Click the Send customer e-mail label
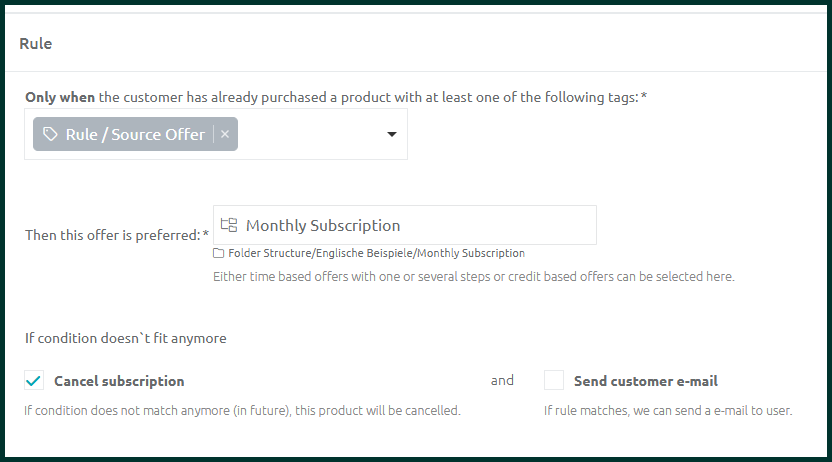This screenshot has width=832, height=462. click(x=646, y=381)
